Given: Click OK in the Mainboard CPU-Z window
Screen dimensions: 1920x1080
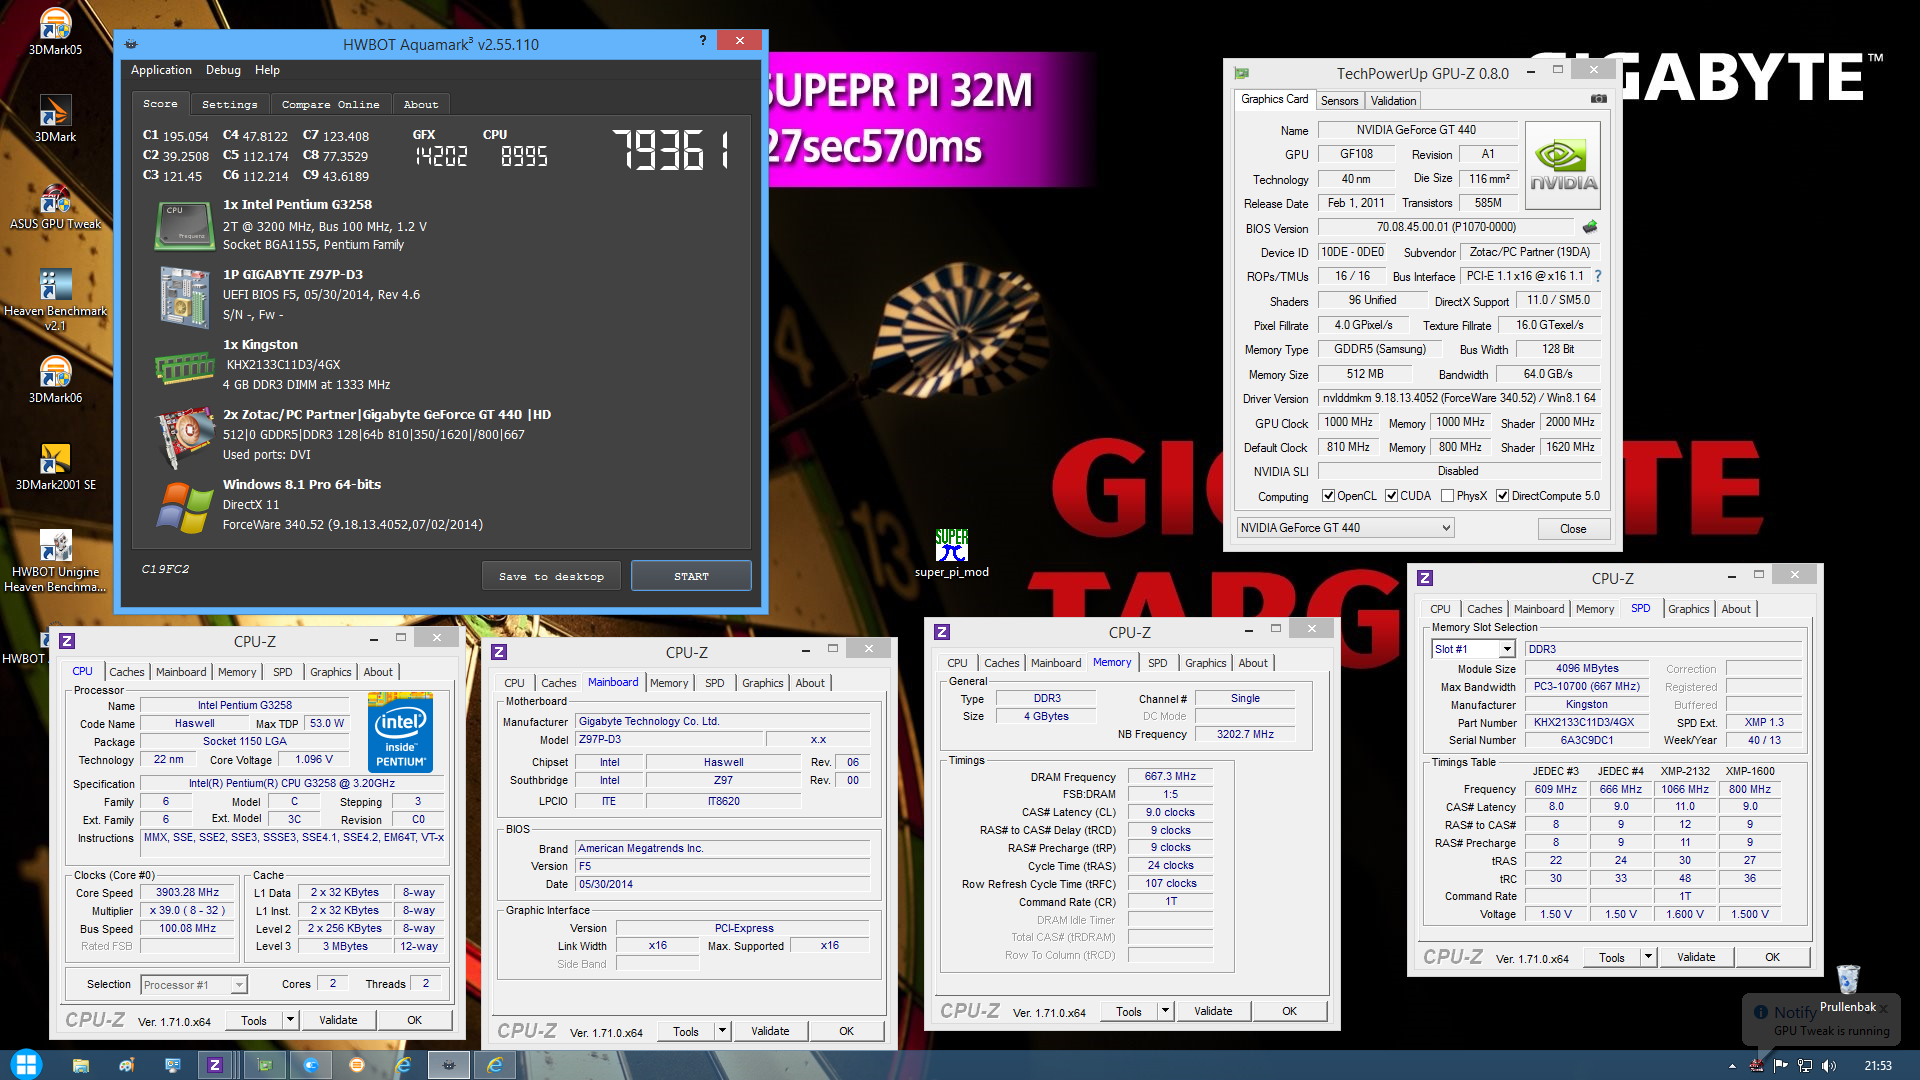Looking at the screenshot, I should point(846,1031).
